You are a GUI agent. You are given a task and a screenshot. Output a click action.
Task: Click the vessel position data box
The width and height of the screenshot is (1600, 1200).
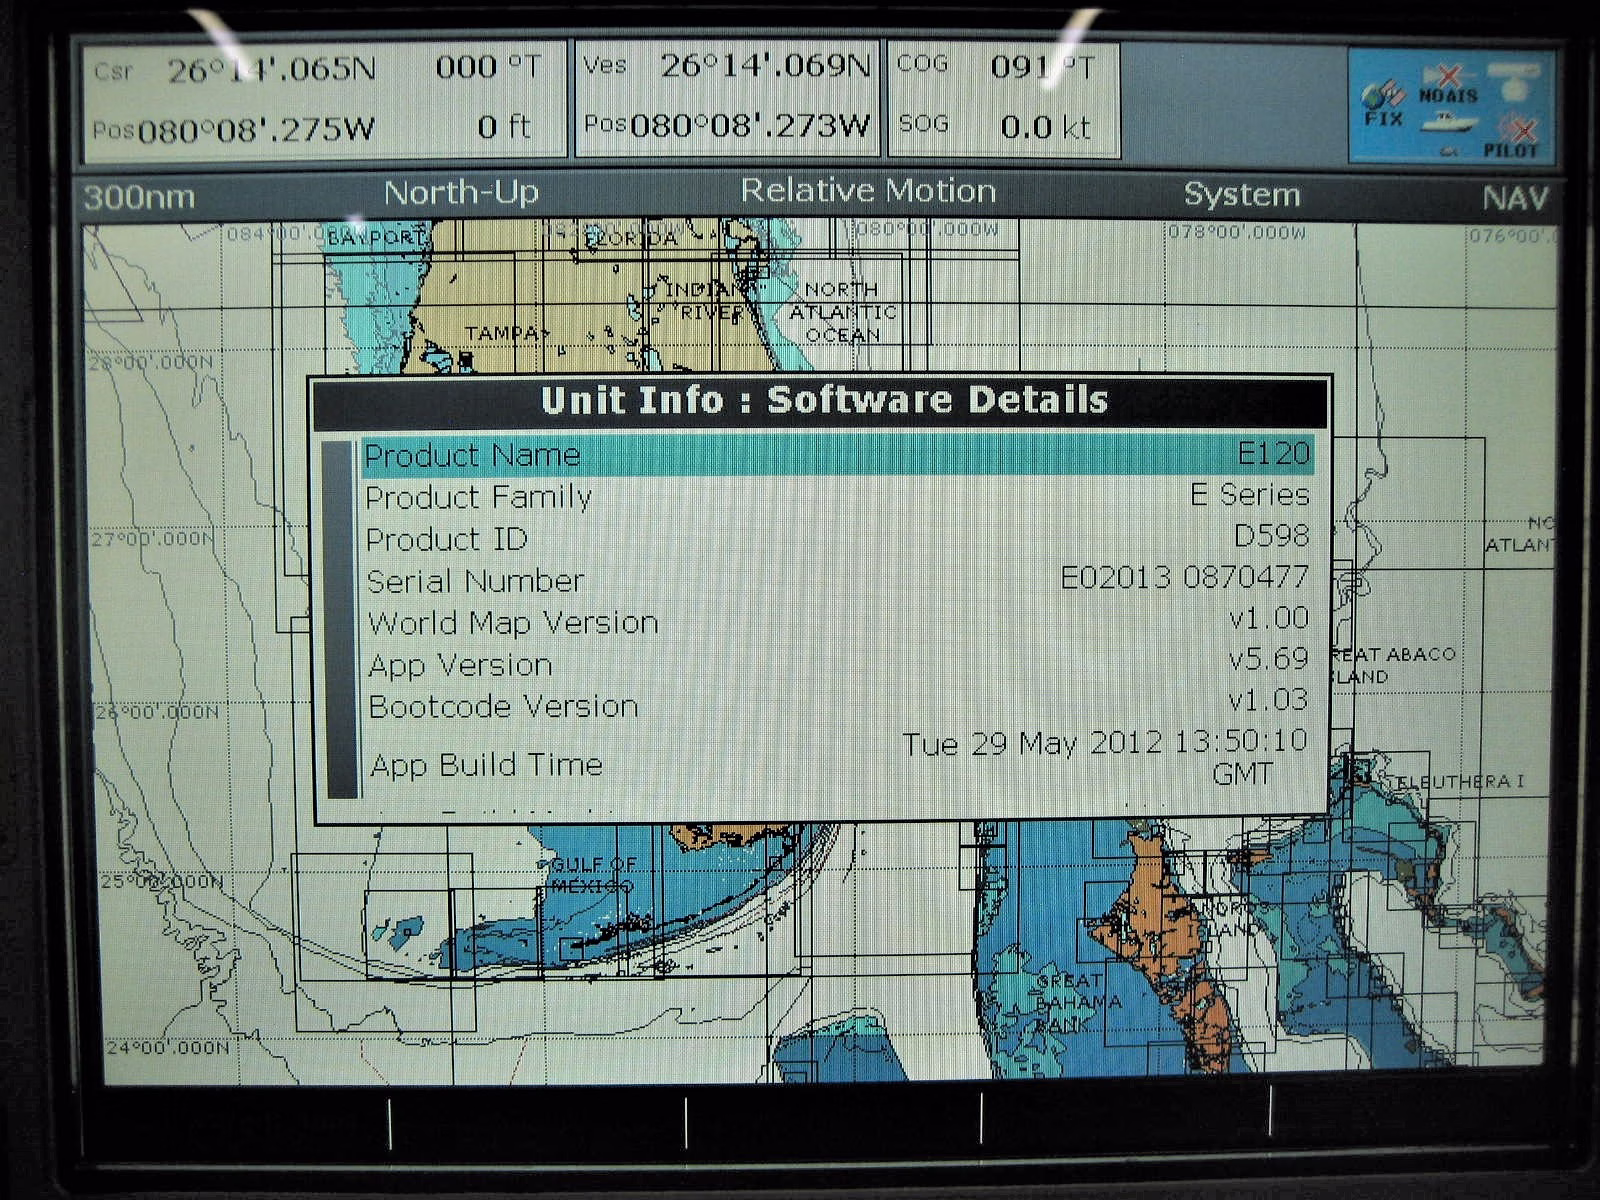[727, 98]
